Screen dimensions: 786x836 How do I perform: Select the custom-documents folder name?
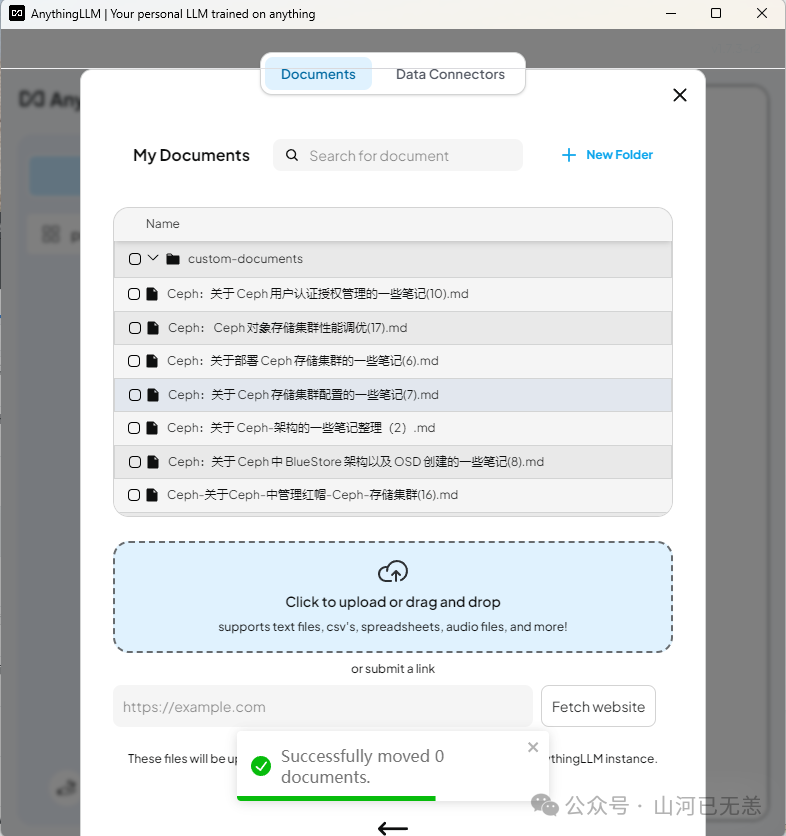[x=245, y=259]
